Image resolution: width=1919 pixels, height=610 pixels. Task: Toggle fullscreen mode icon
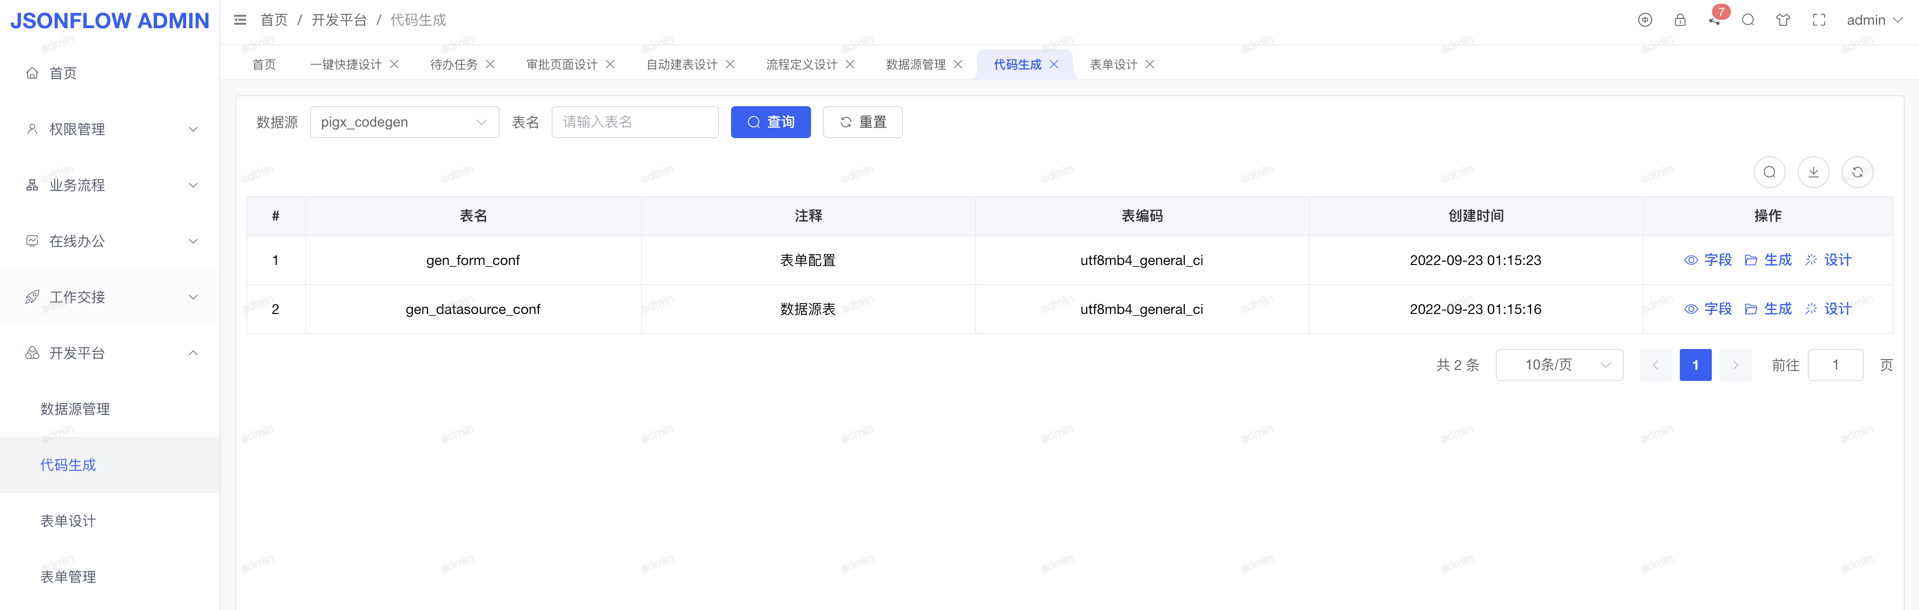[1819, 20]
